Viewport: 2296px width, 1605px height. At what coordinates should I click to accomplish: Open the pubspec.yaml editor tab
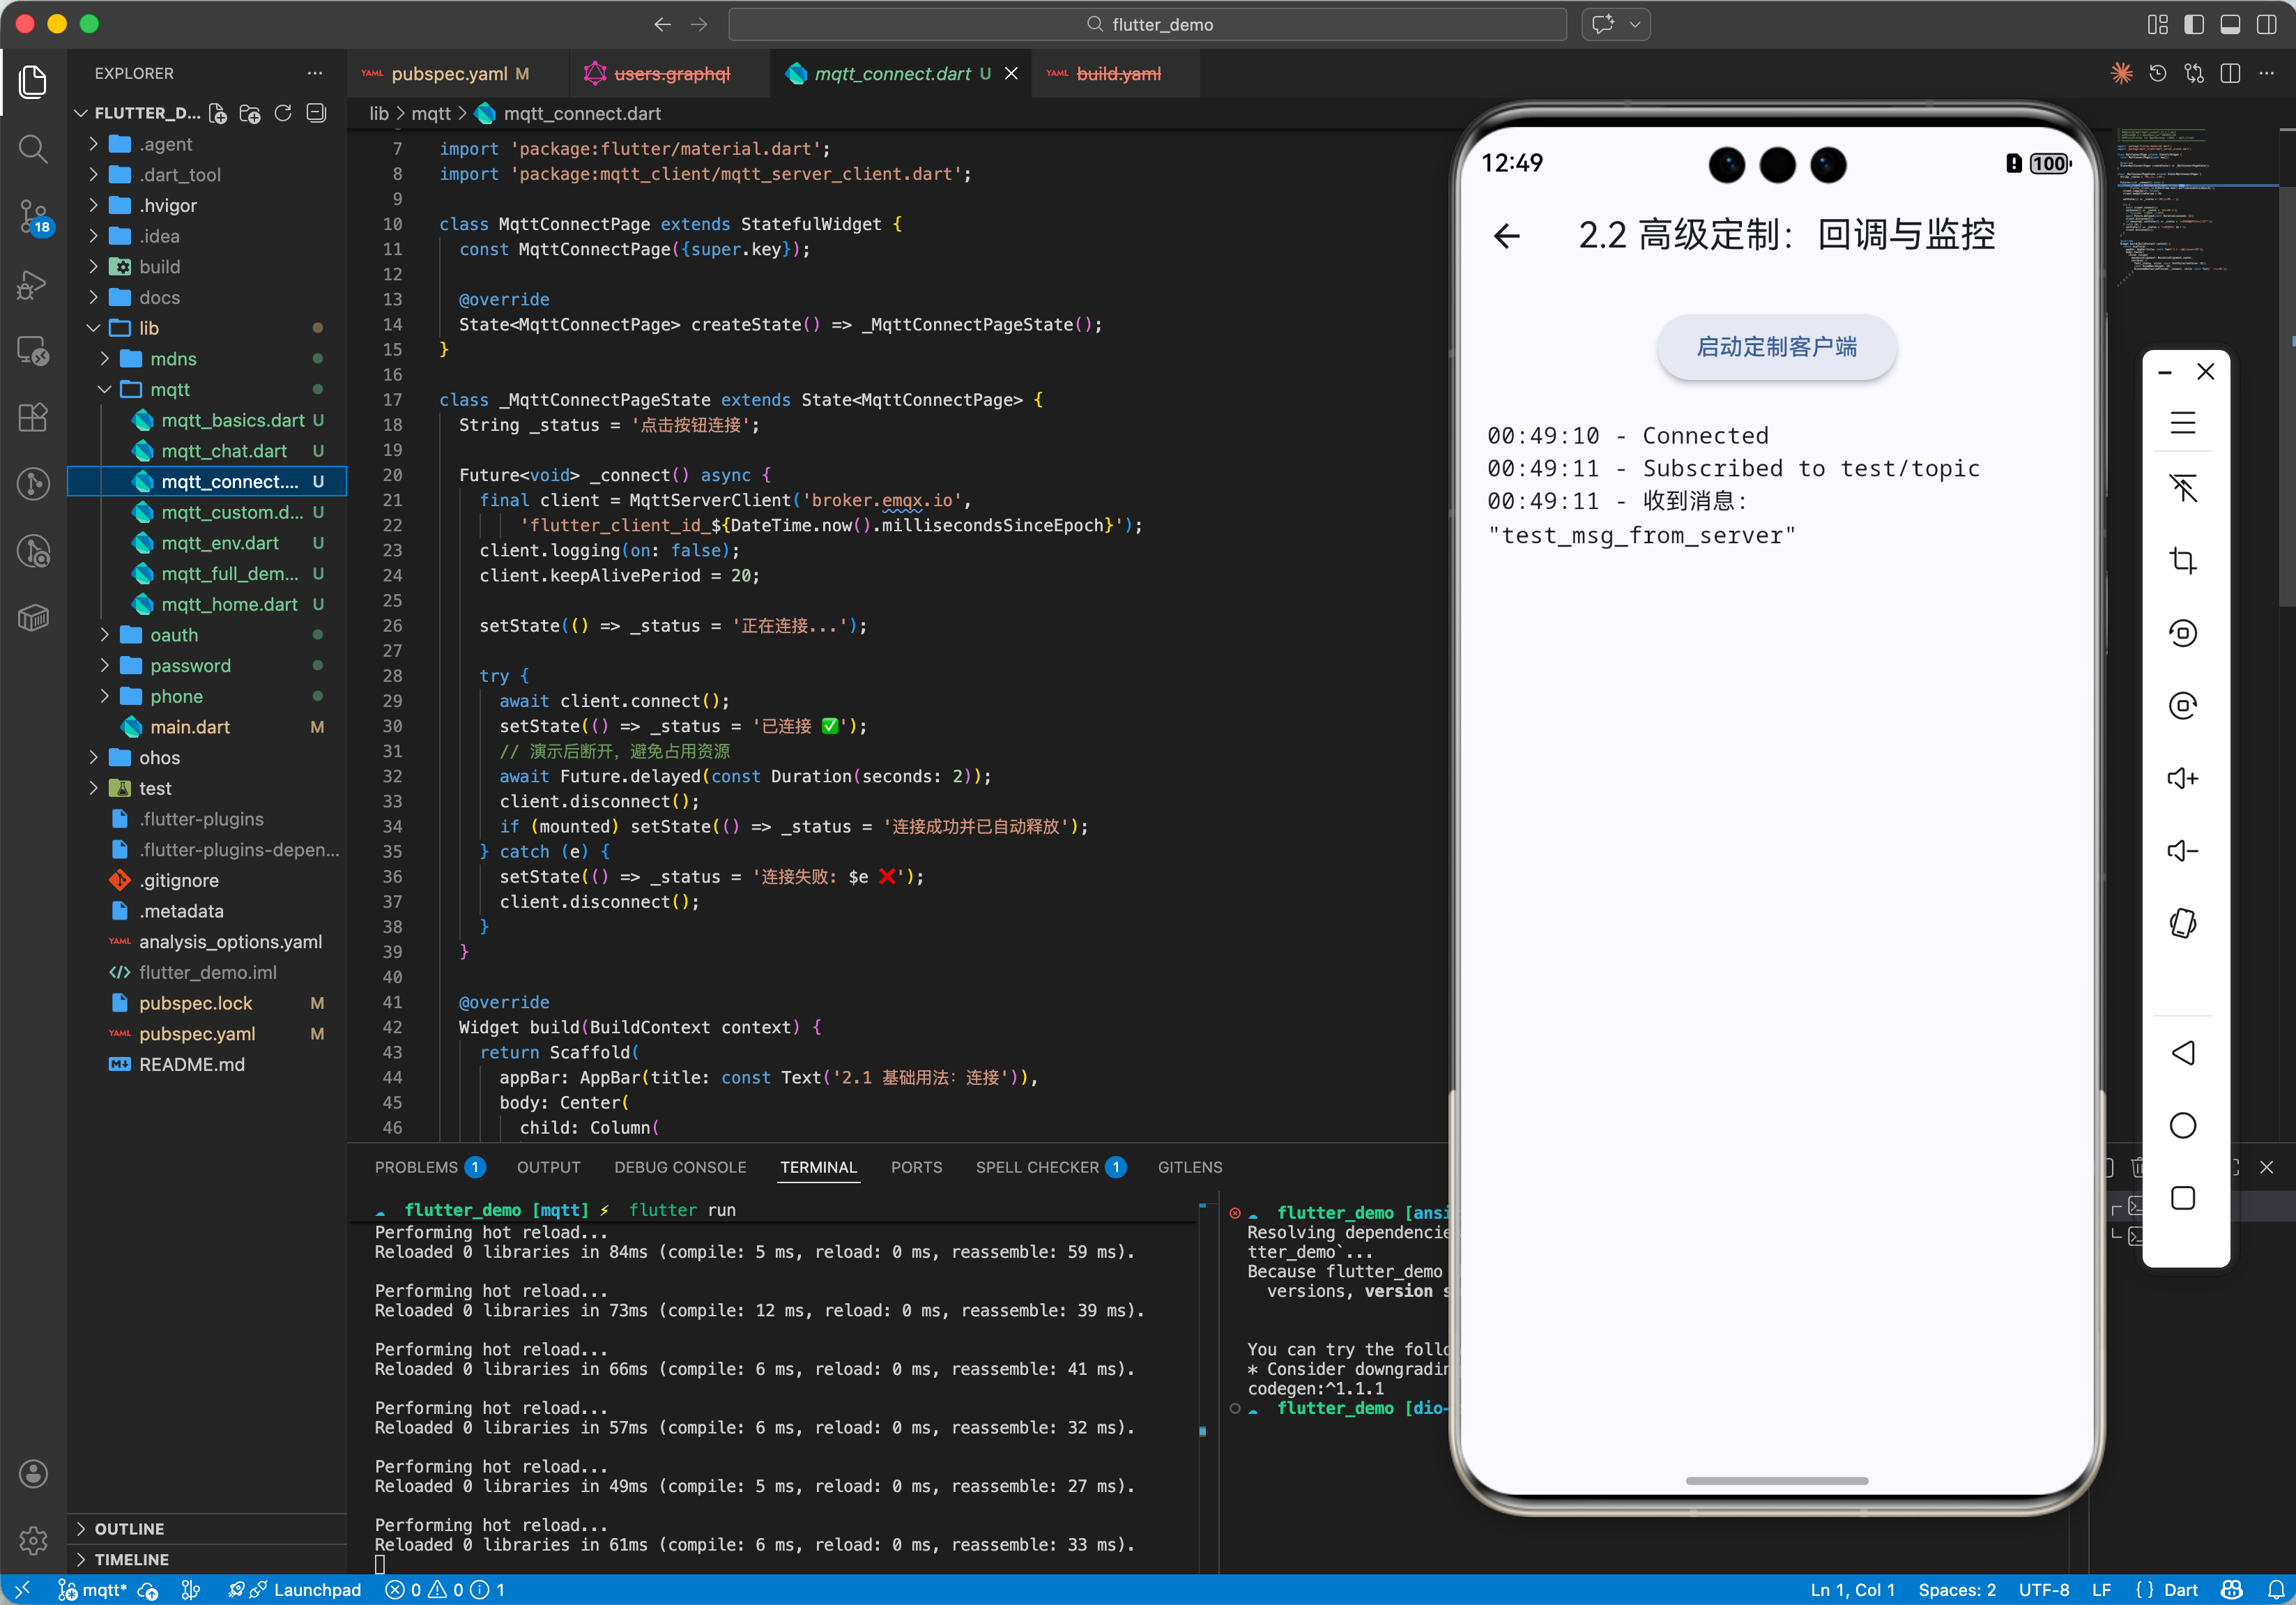(449, 73)
